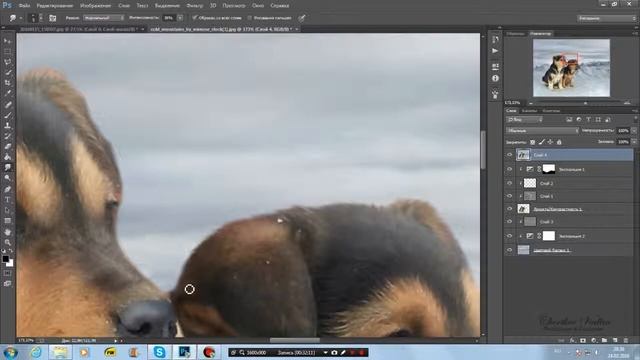
Task: Hide the Экспозиция 1 layer
Action: click(x=509, y=169)
